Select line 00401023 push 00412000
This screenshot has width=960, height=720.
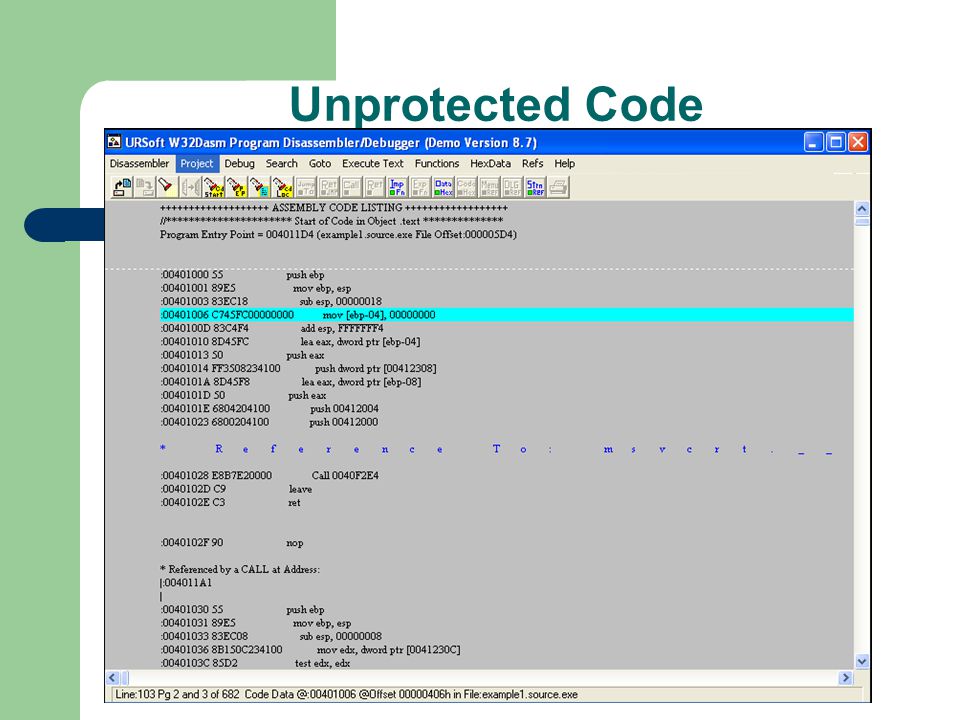[269, 422]
